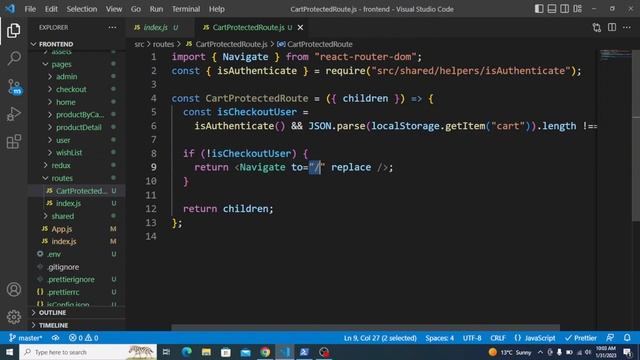Open editor more actions ellipsis
640x360 pixels.
[627, 27]
